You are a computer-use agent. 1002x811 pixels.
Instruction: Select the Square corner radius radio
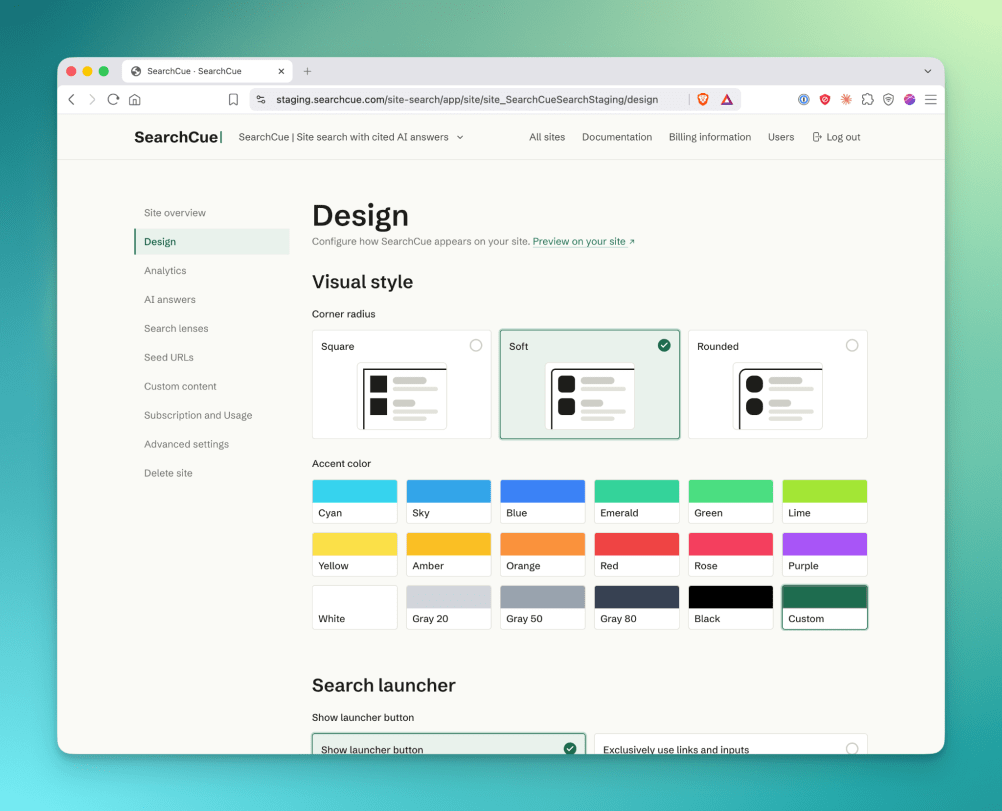point(476,346)
